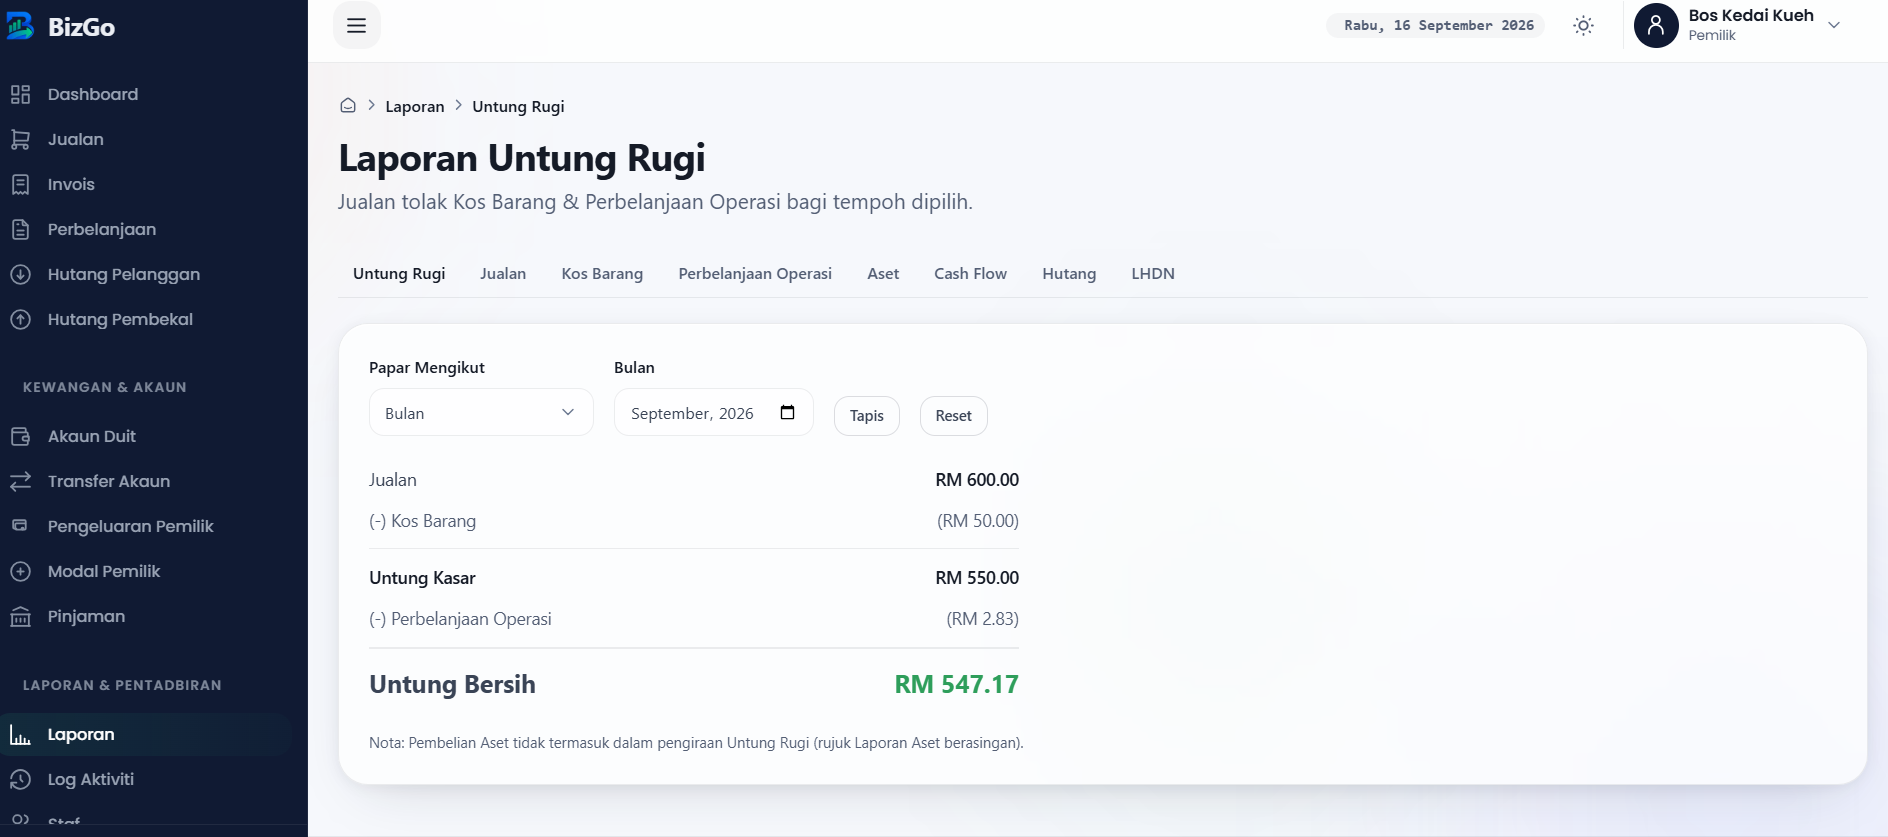Viewport: 1888px width, 837px height.
Task: Select the RM 600.00 Jualan amount
Action: [x=977, y=480]
